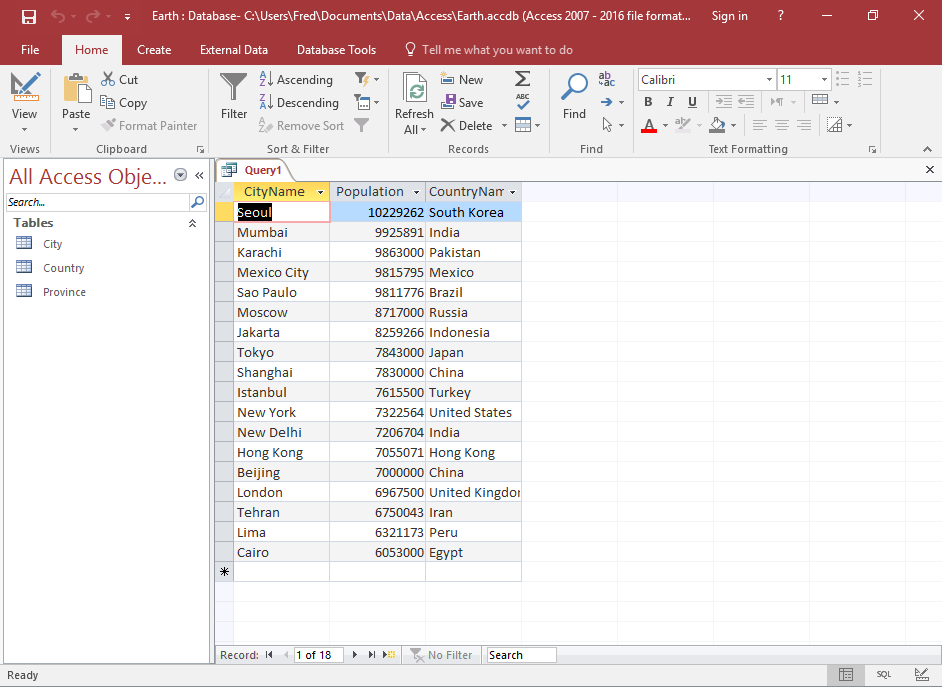This screenshot has height=687, width=942.
Task: Click the Delete record button
Action: tap(467, 126)
